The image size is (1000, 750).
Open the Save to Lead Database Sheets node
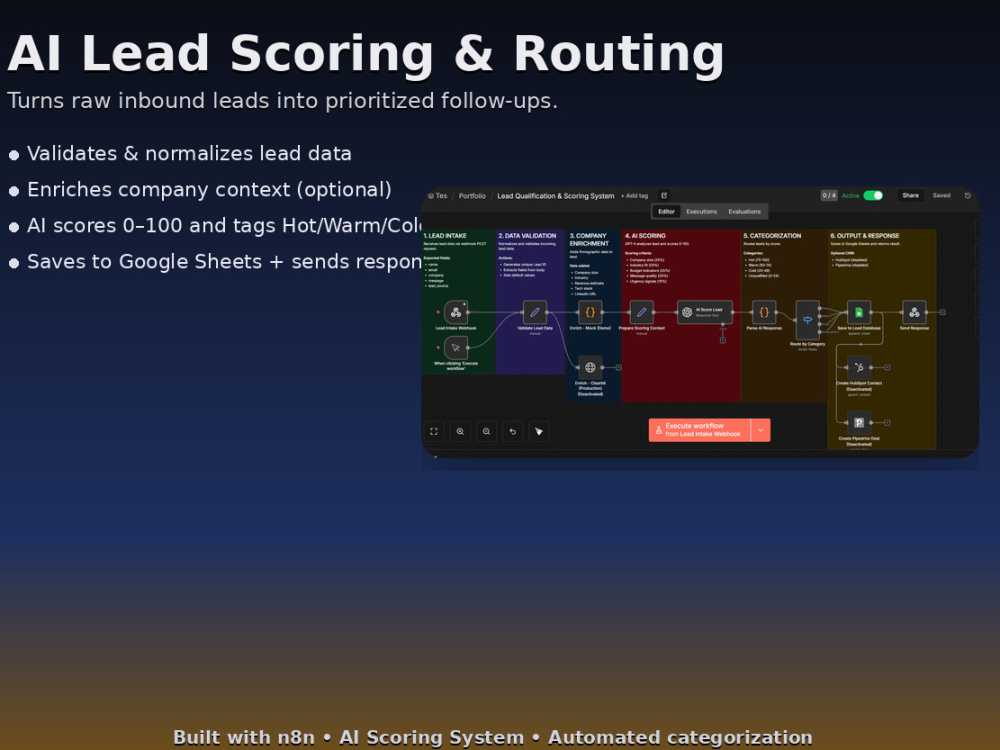(x=858, y=312)
